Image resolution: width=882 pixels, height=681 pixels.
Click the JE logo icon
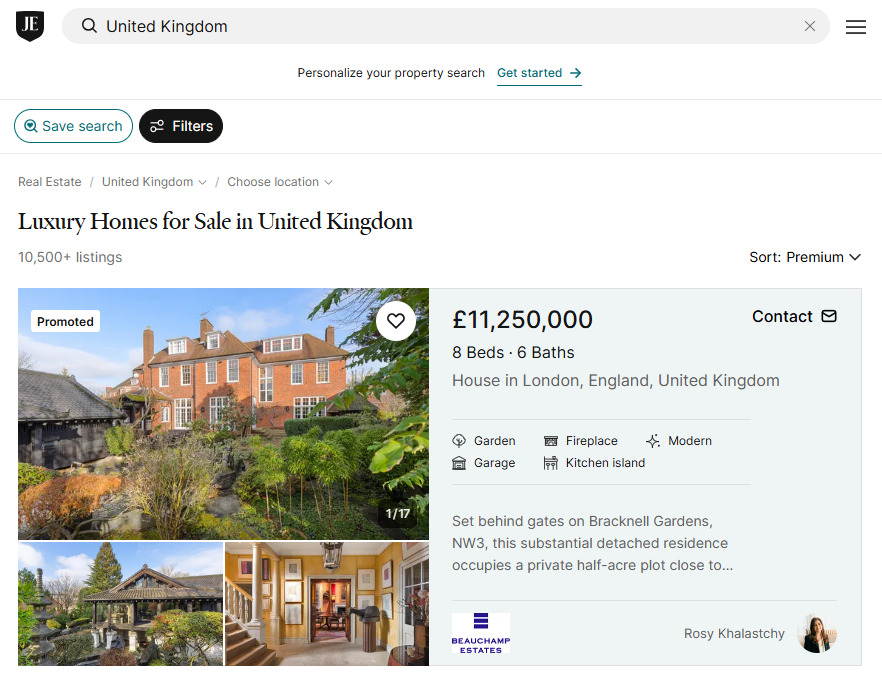point(29,26)
